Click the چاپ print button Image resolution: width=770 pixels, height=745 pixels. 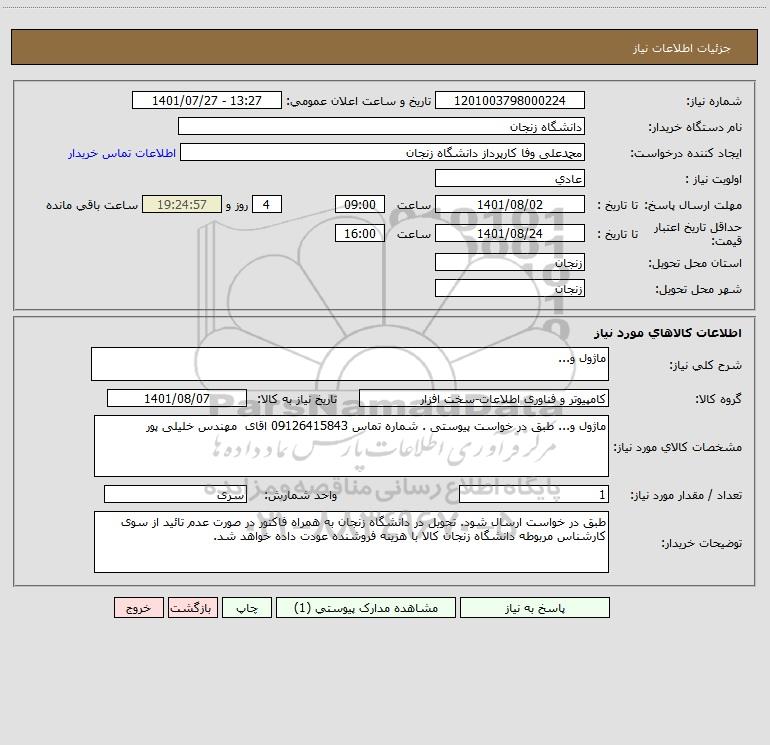click(247, 607)
